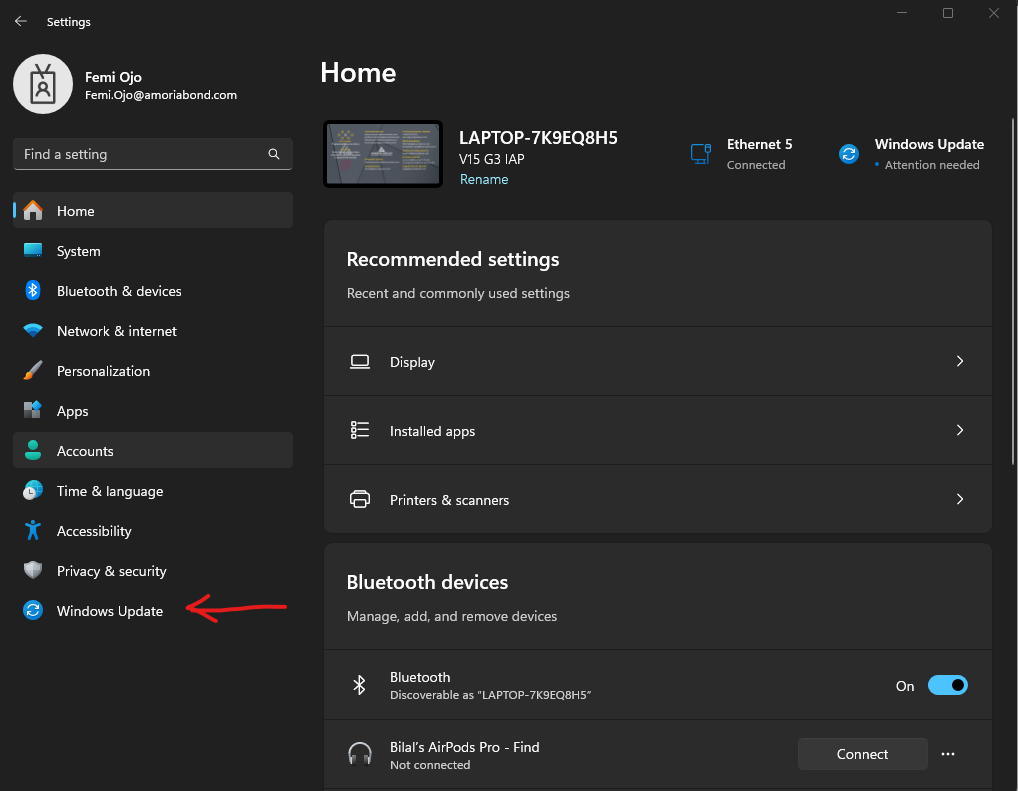The image size is (1018, 791).
Task: Click the back arrow in Settings title bar
Action: coord(21,21)
